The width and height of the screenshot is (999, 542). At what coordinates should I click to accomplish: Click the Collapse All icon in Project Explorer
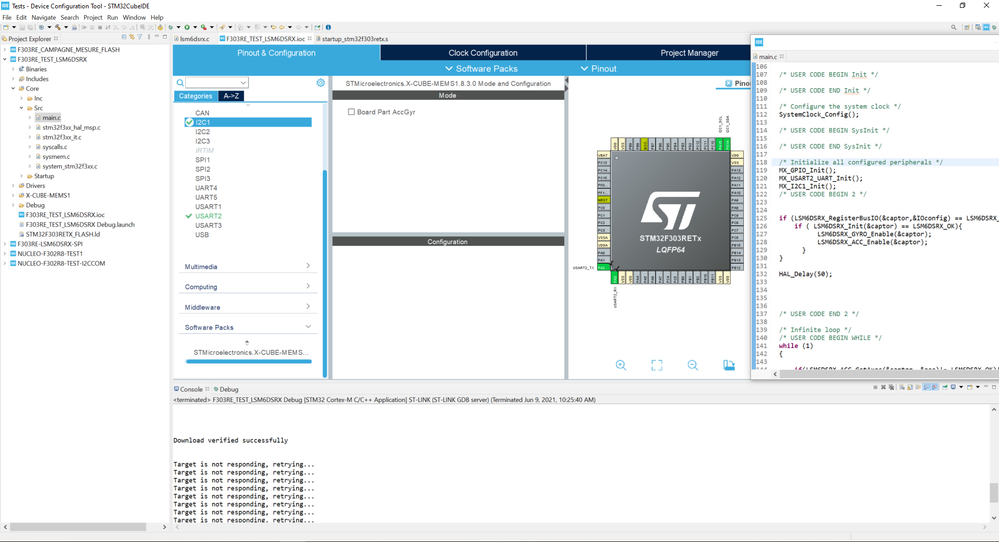124,38
